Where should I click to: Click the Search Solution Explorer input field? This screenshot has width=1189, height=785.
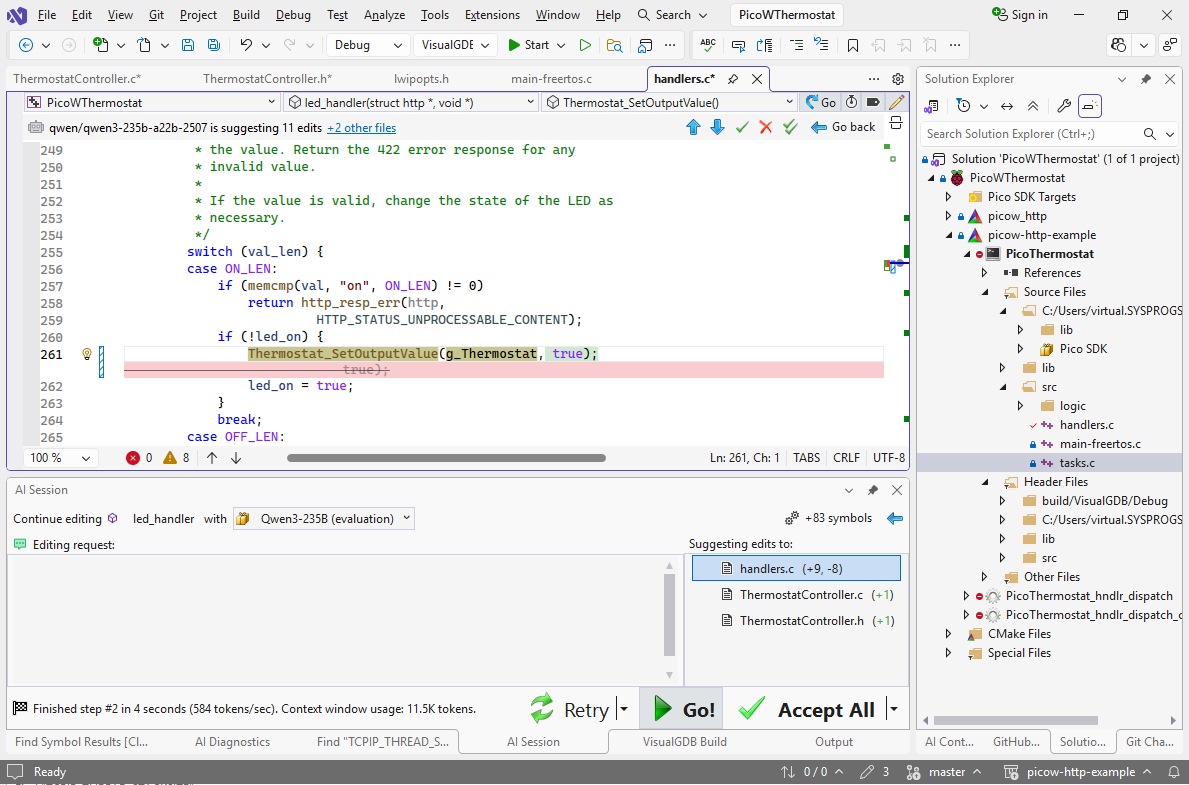pyautogui.click(x=1030, y=134)
